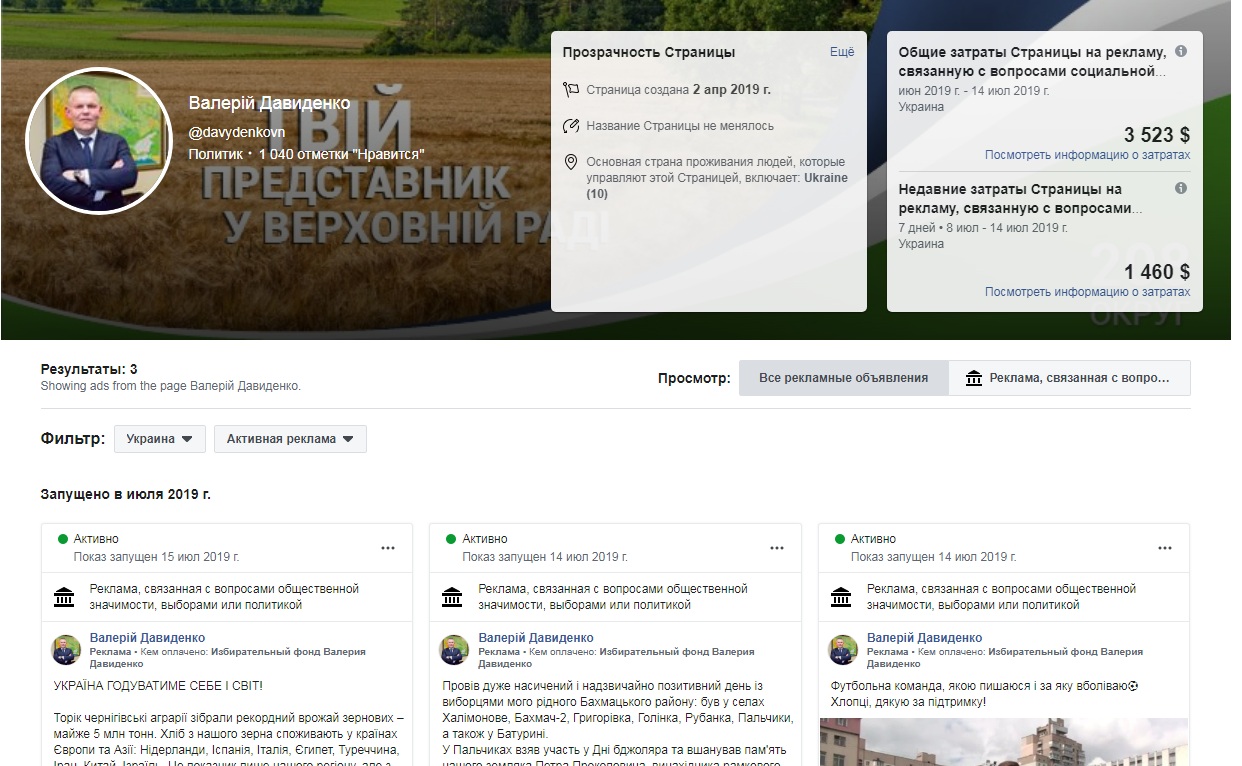Click the edit icon beside page name info
The width and height of the screenshot is (1242, 766).
(x=571, y=126)
